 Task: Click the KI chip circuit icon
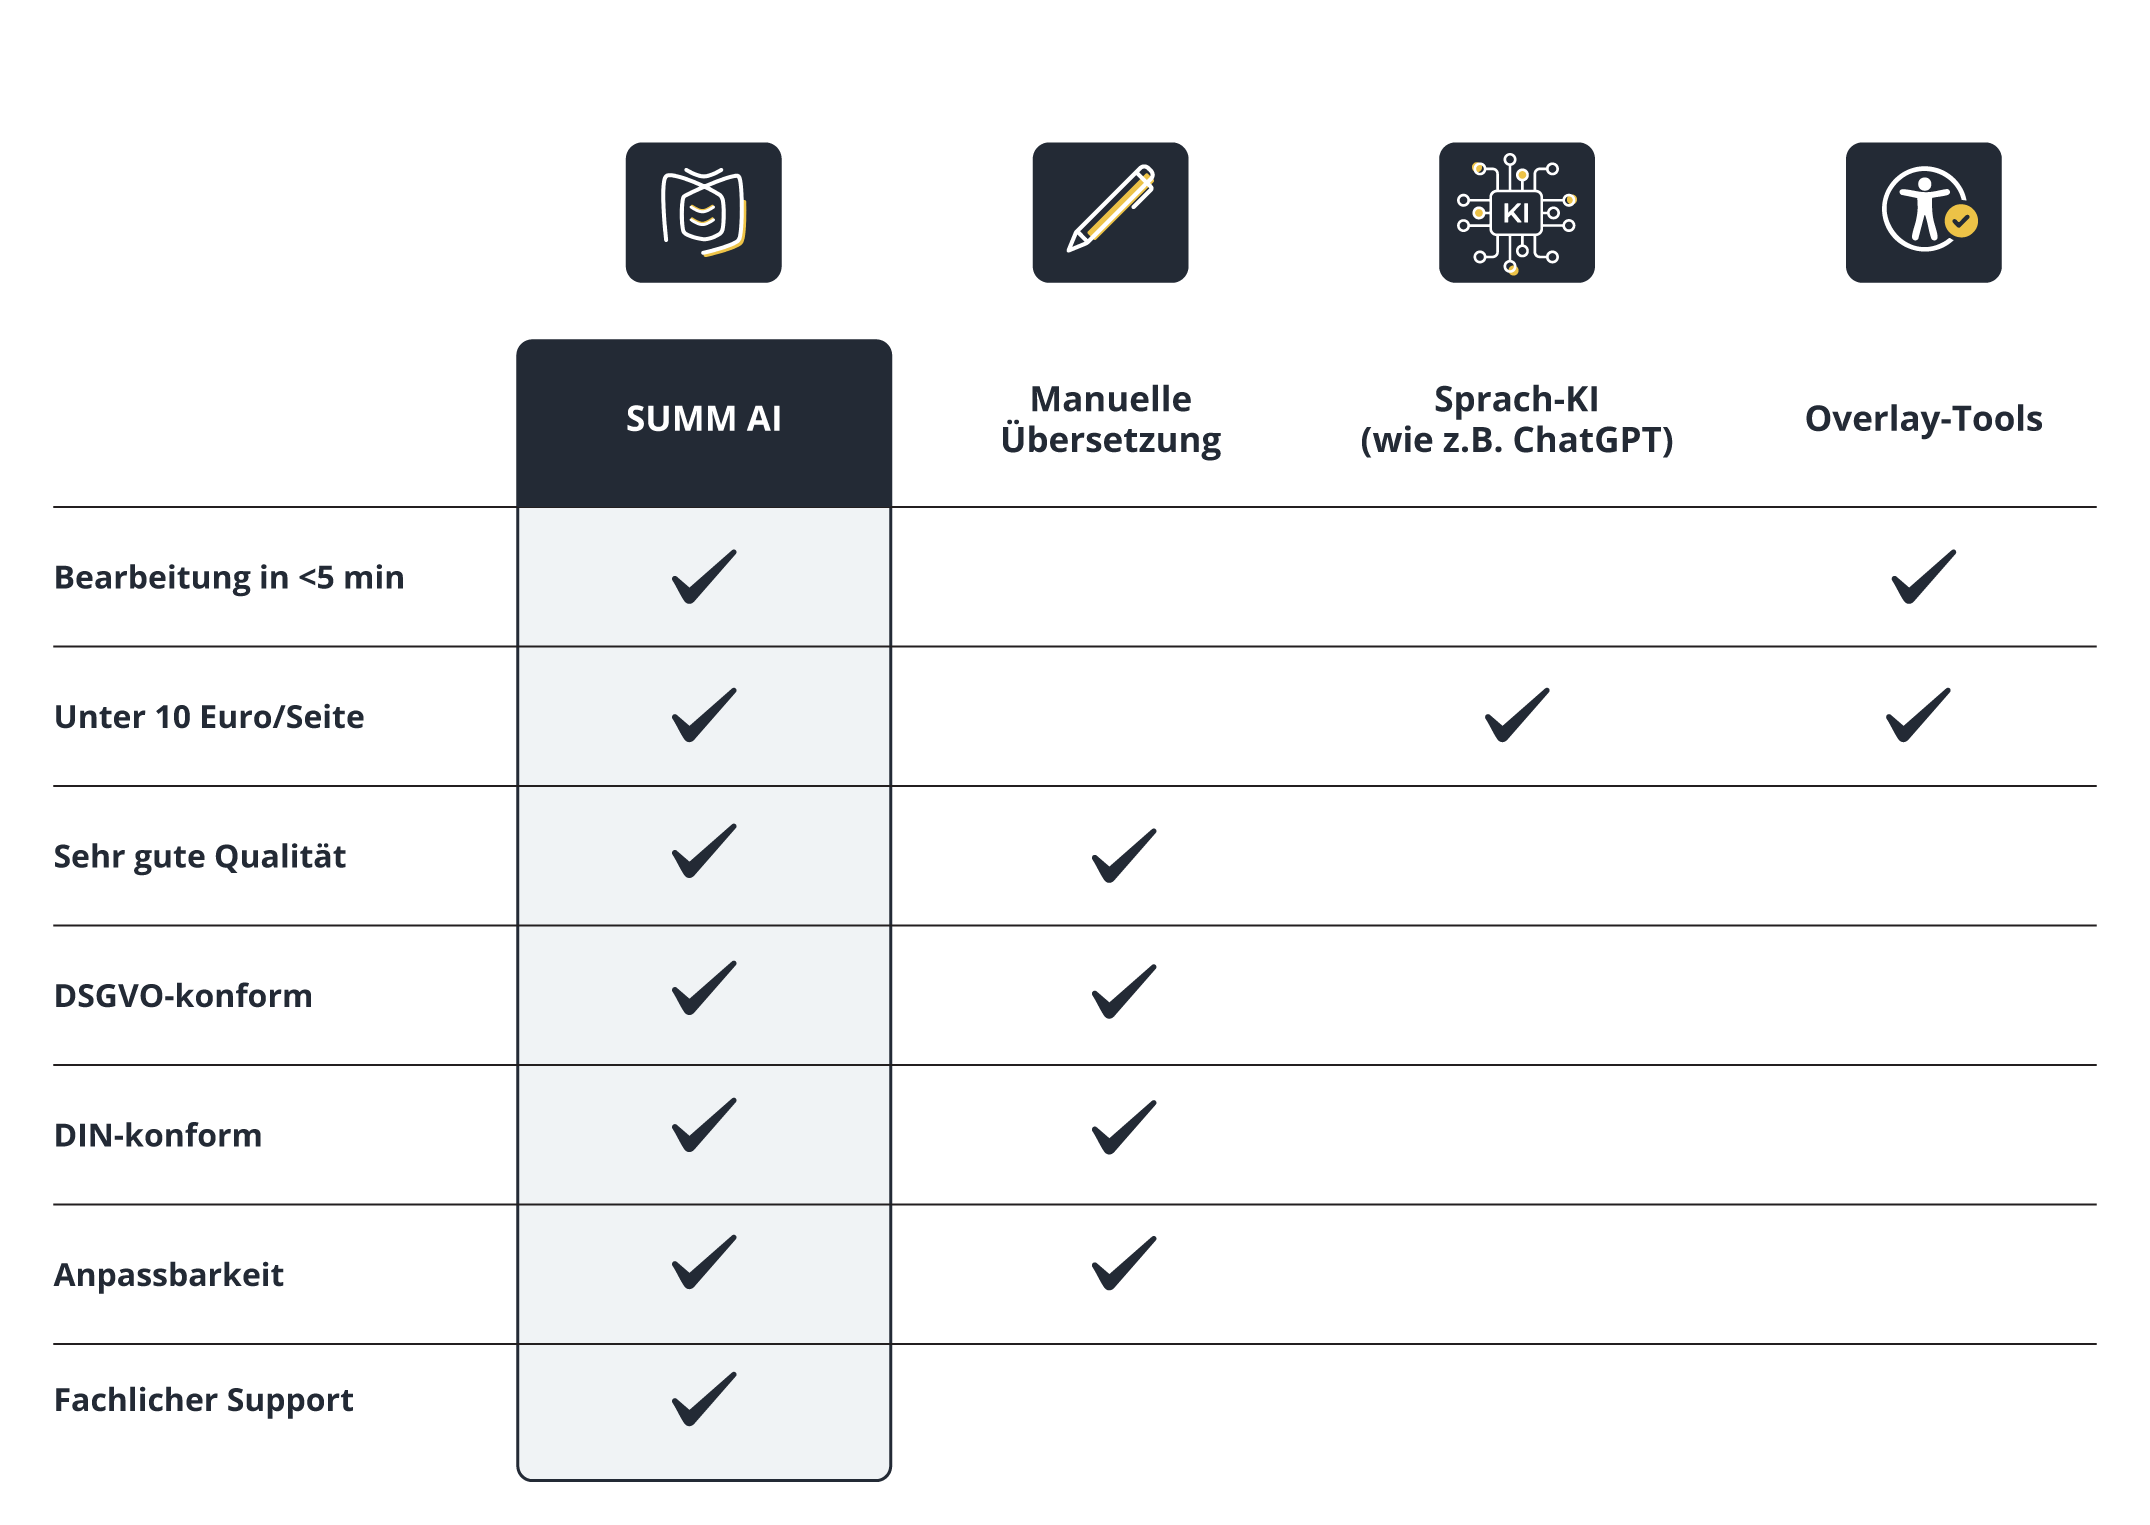click(x=1516, y=212)
